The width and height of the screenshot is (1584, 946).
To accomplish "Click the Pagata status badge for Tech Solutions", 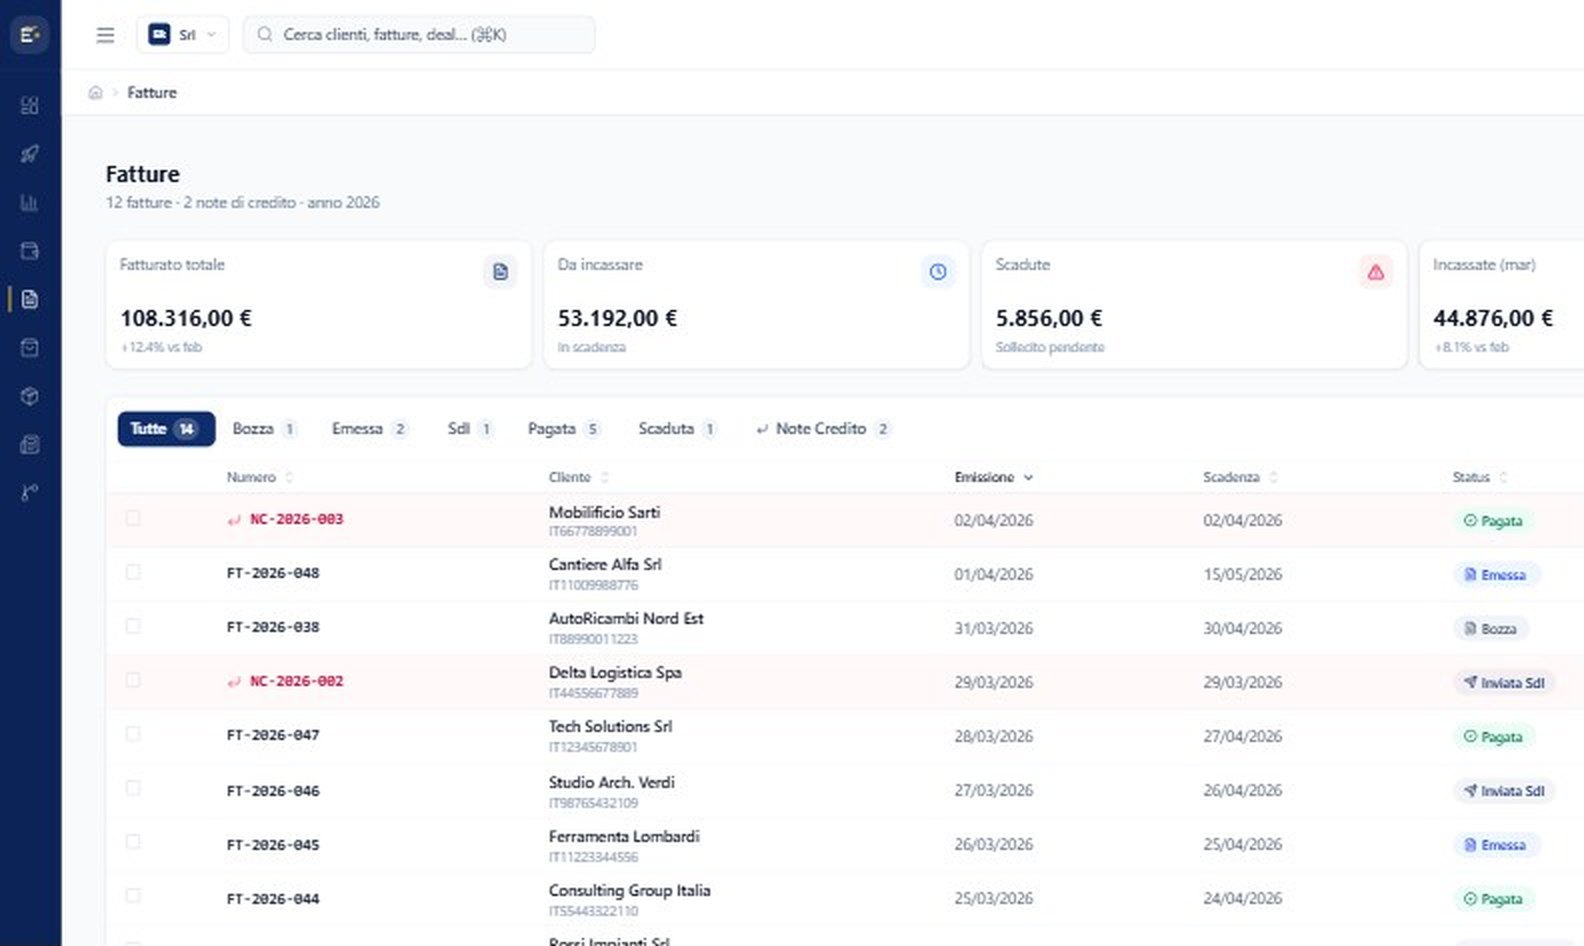I will coord(1493,737).
